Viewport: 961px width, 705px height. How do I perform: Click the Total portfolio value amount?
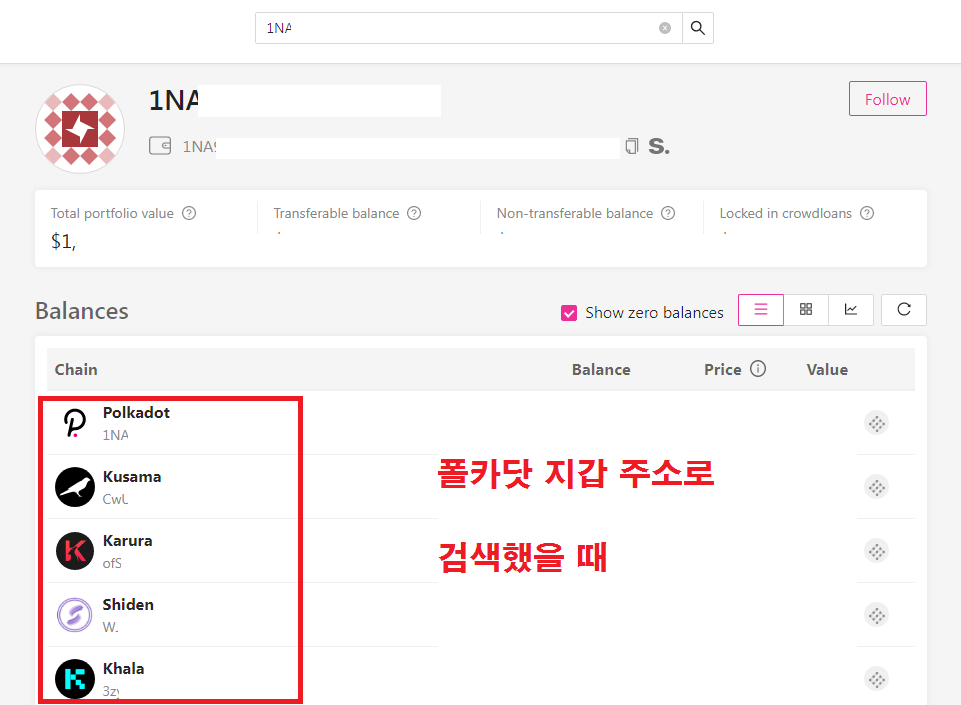point(64,242)
